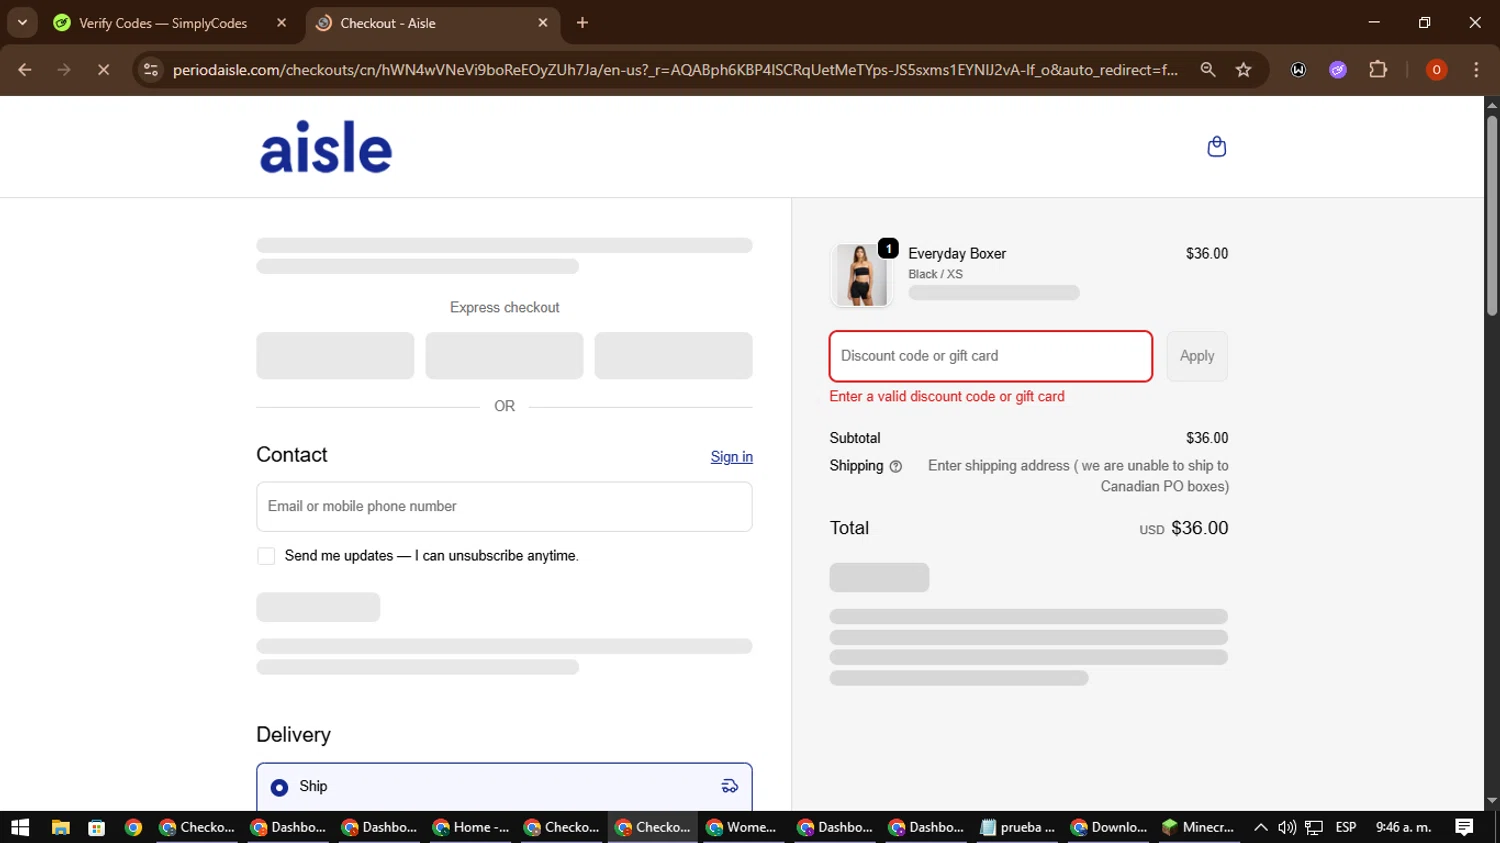Select the Ship delivery radio option
The image size is (1500, 843).
point(280,788)
